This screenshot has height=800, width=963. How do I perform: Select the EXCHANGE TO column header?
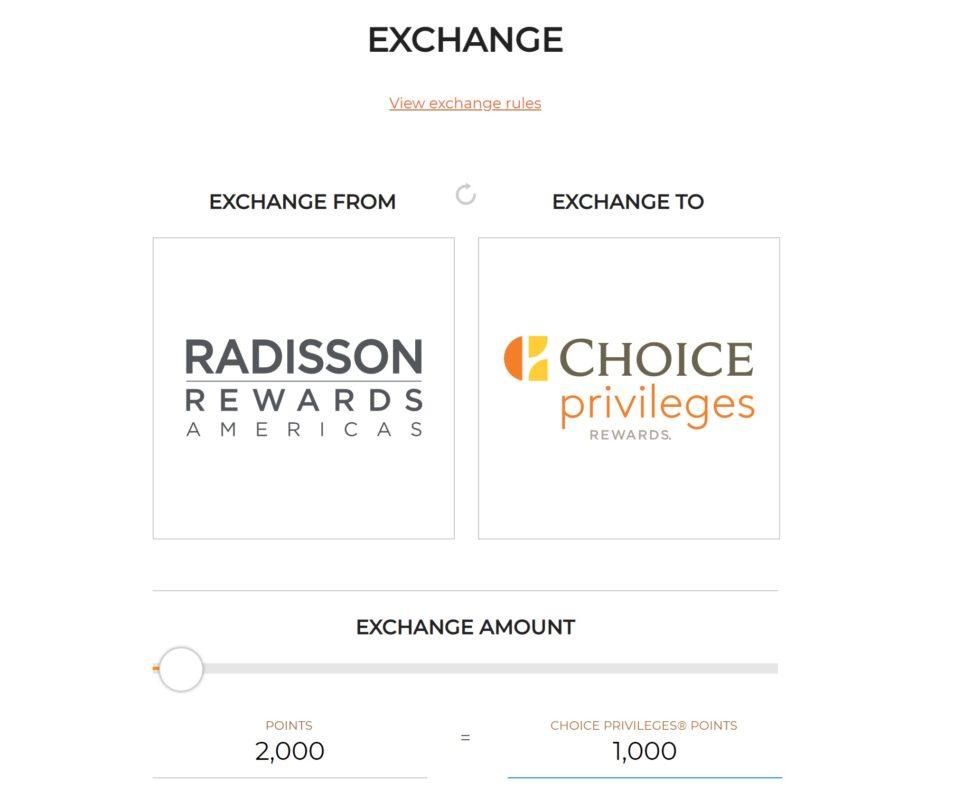click(626, 201)
